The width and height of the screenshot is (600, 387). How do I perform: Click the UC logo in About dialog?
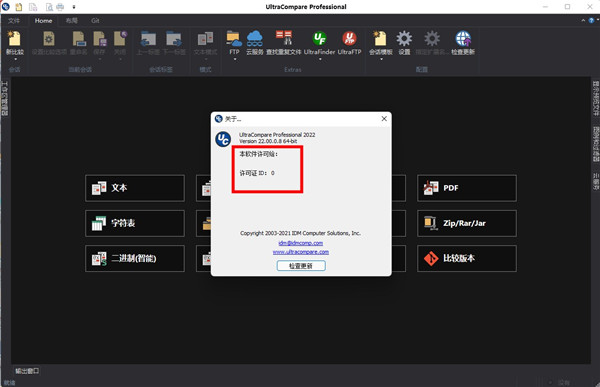pyautogui.click(x=223, y=139)
